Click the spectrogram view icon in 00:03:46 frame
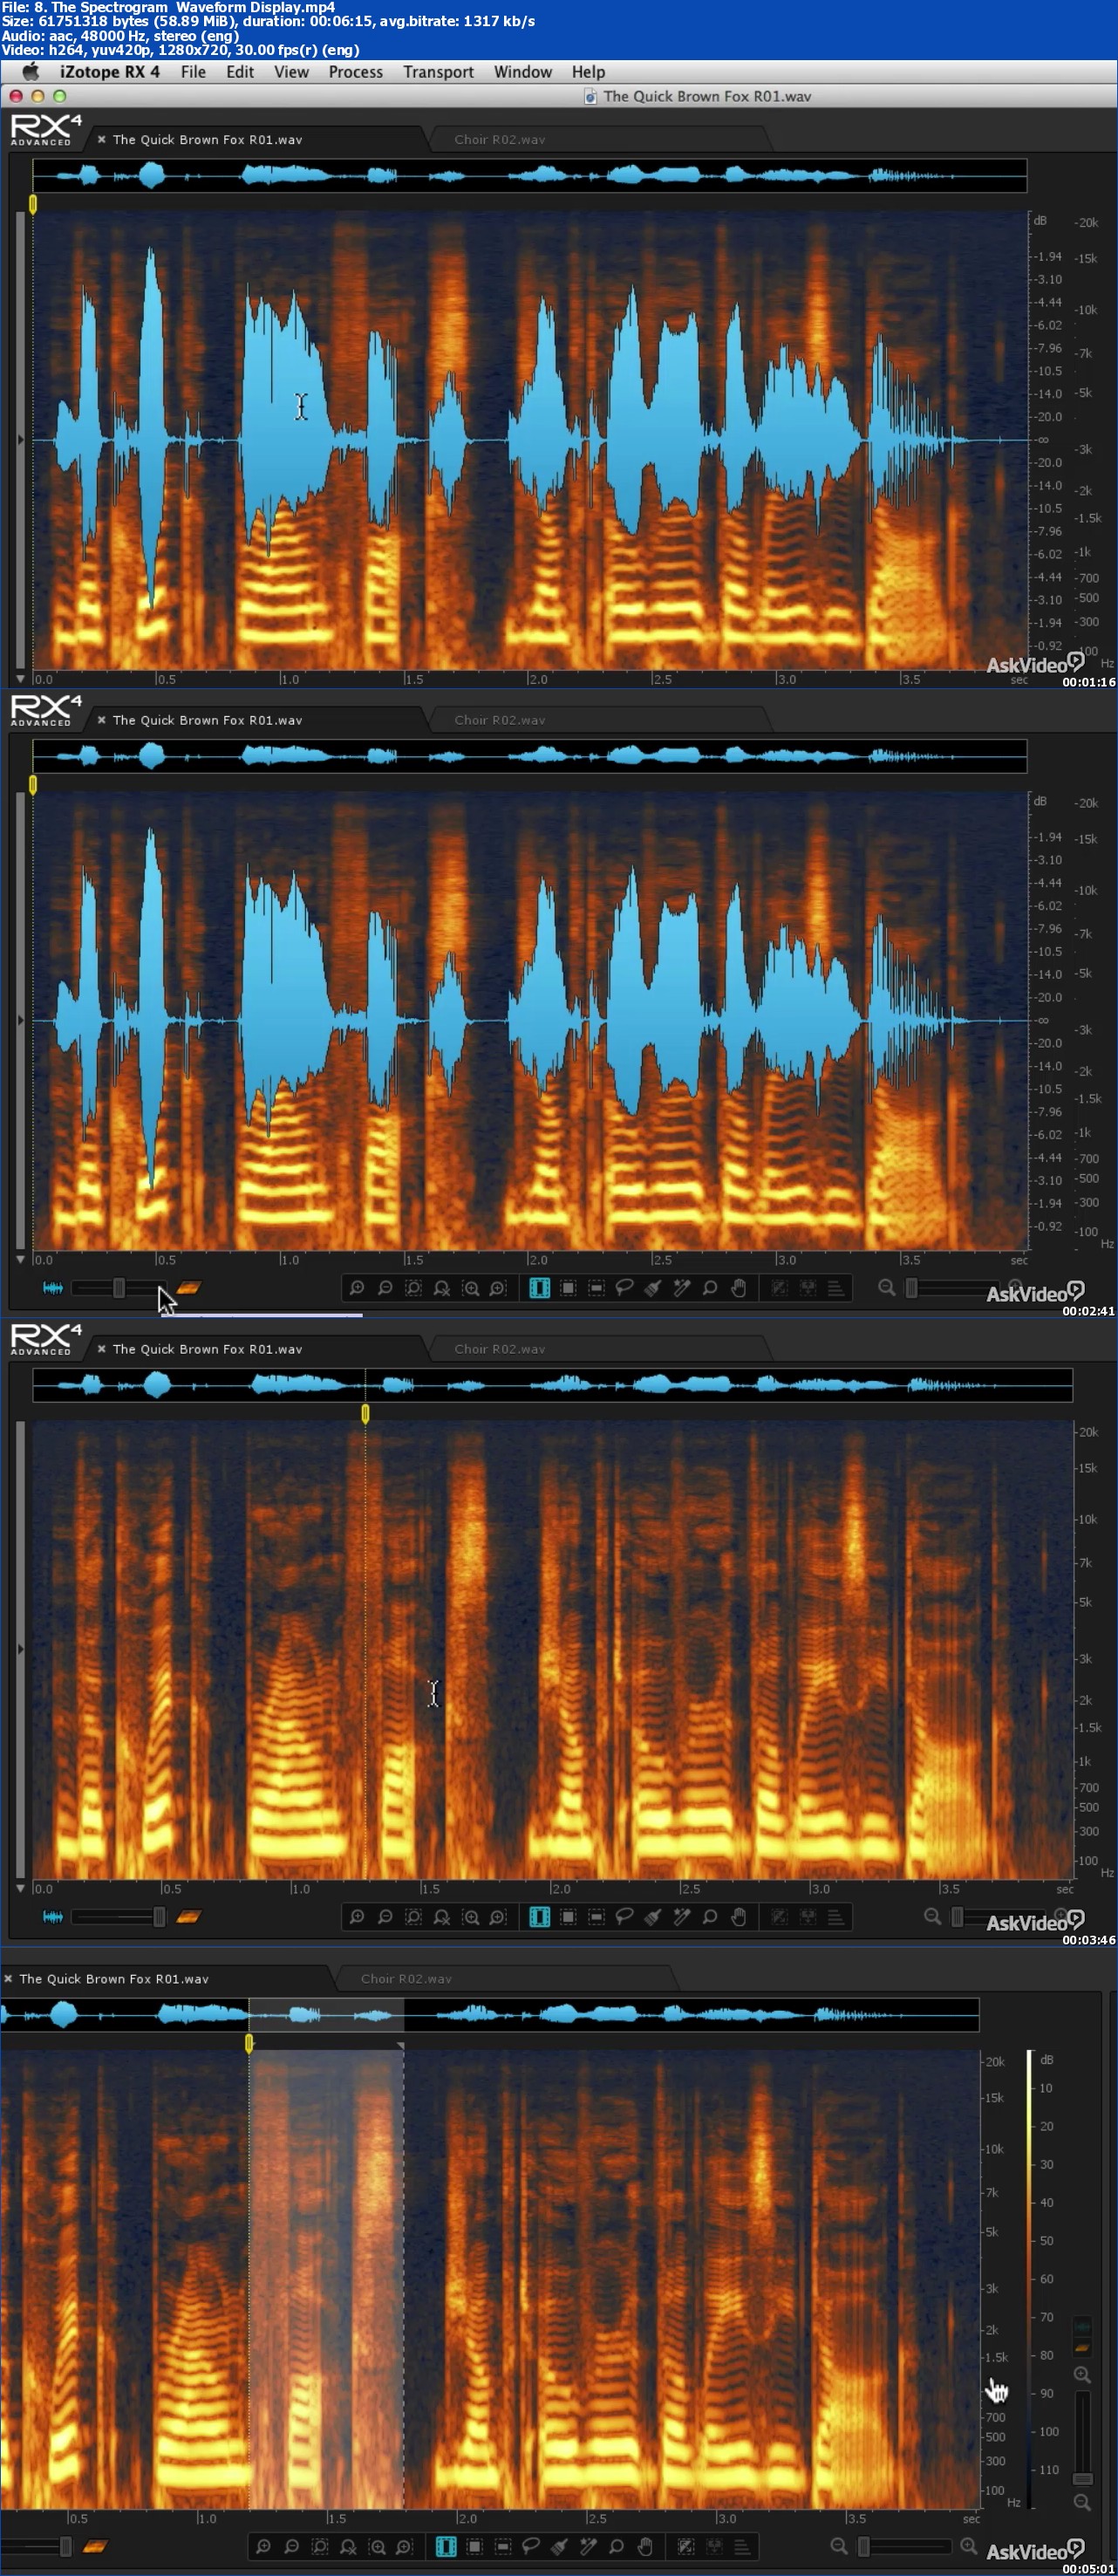The width and height of the screenshot is (1118, 2576). tap(188, 1917)
